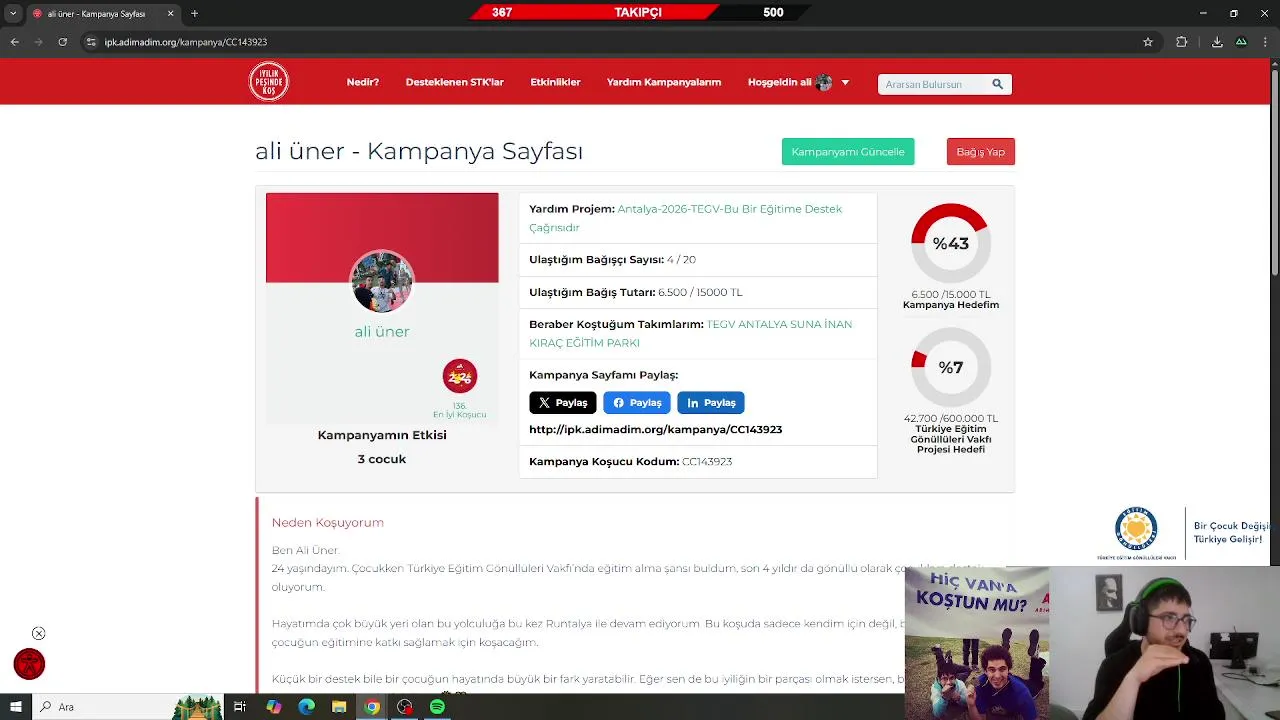Image resolution: width=1280 pixels, height=720 pixels.
Task: Open Desteklenen STK'lar menu
Action: (x=455, y=82)
